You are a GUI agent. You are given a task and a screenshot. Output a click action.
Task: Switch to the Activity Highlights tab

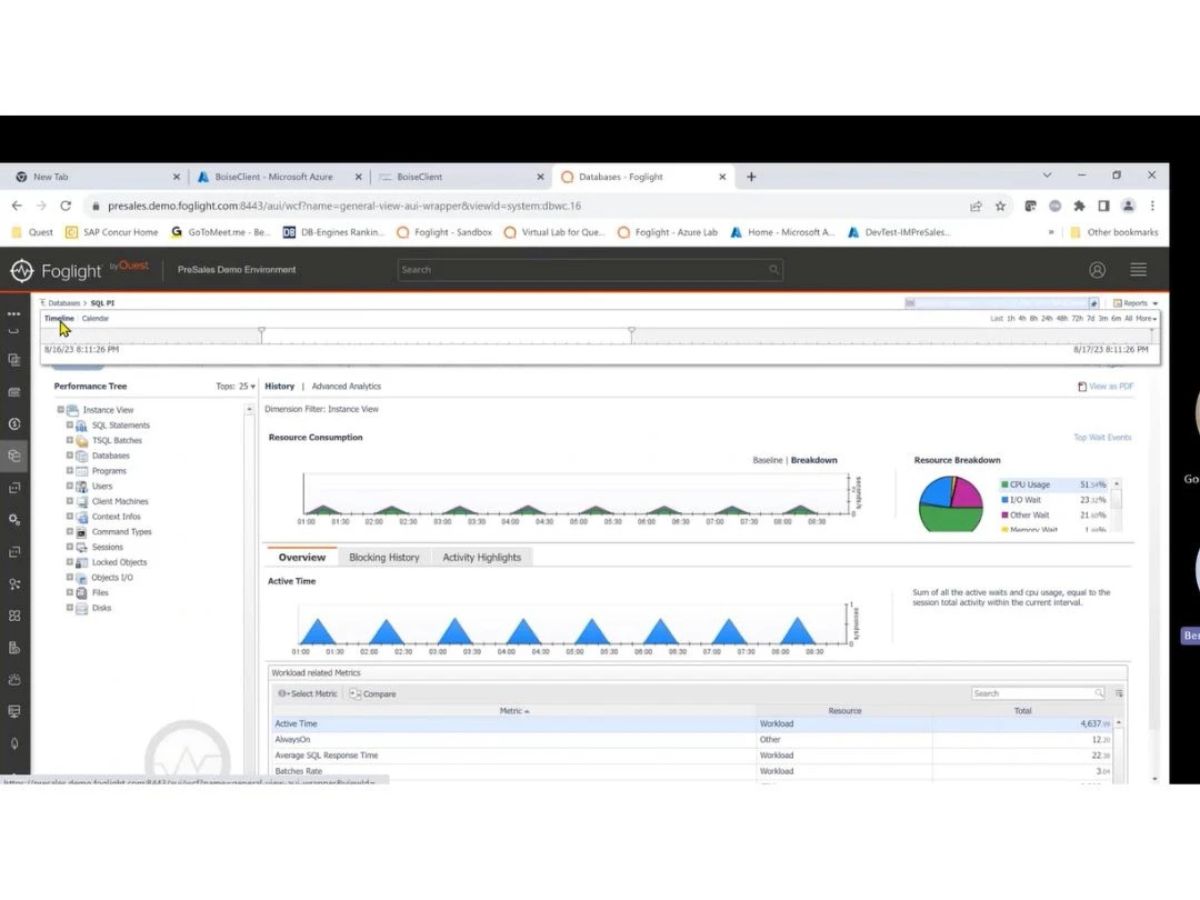click(x=482, y=558)
